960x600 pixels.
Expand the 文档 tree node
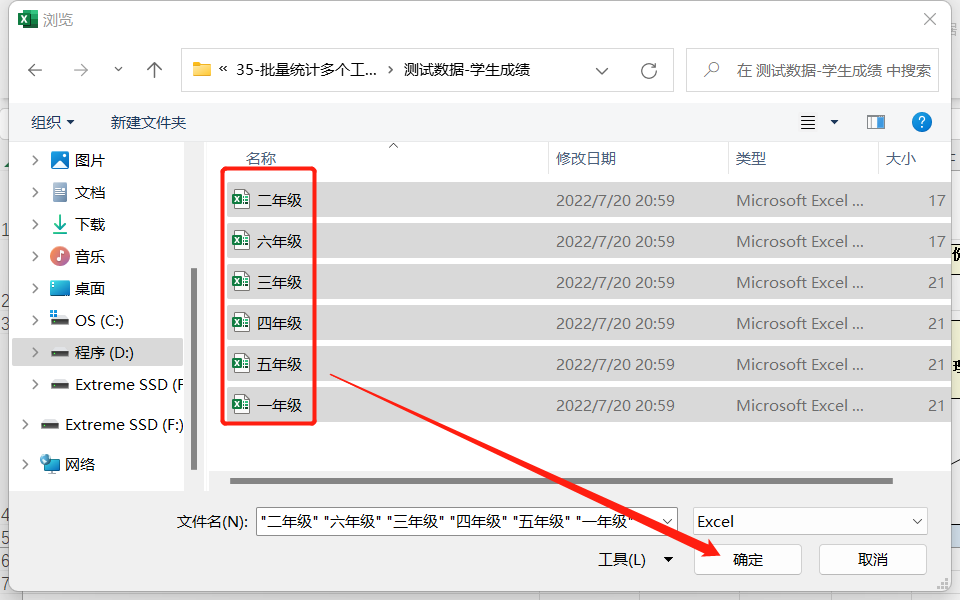click(35, 192)
